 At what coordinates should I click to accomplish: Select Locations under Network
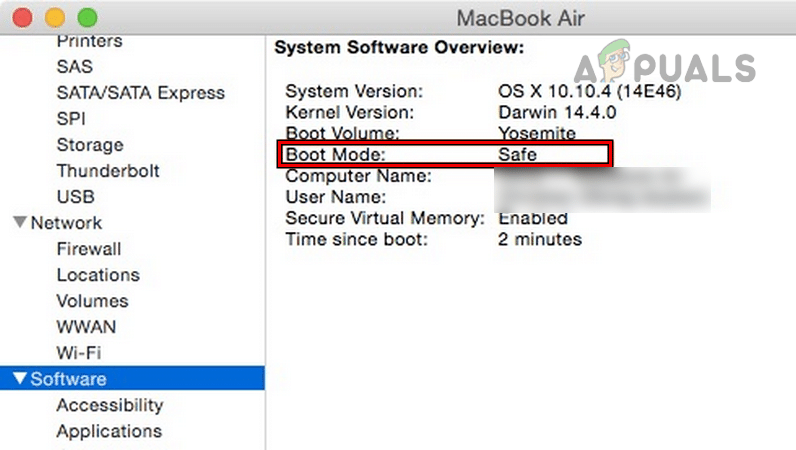pyautogui.click(x=98, y=275)
